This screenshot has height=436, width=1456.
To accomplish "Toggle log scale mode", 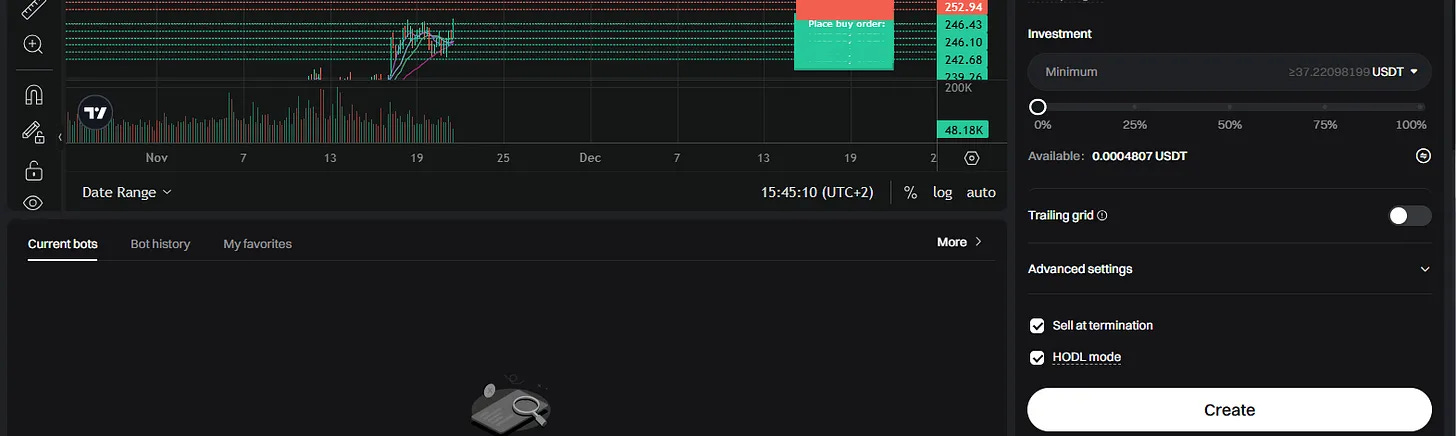I will (x=943, y=192).
